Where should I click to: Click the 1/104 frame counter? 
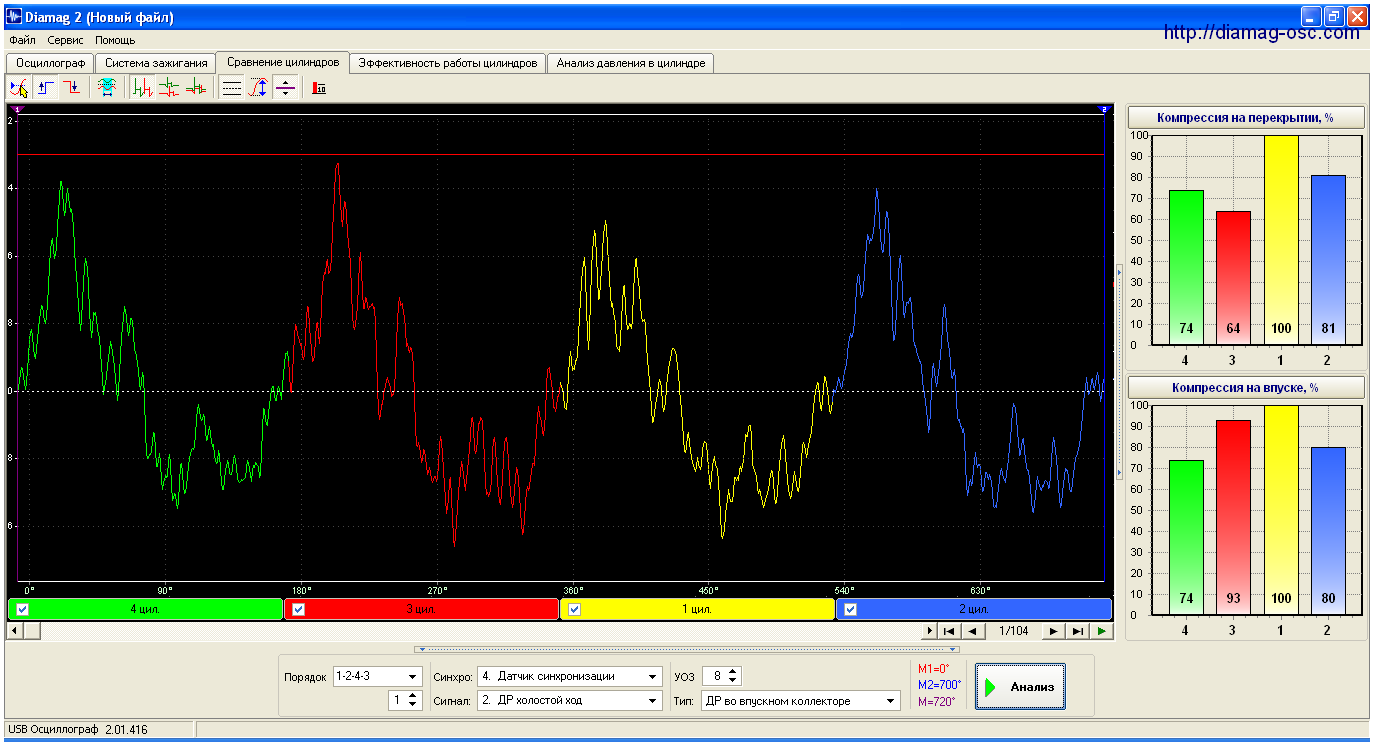(x=1013, y=631)
